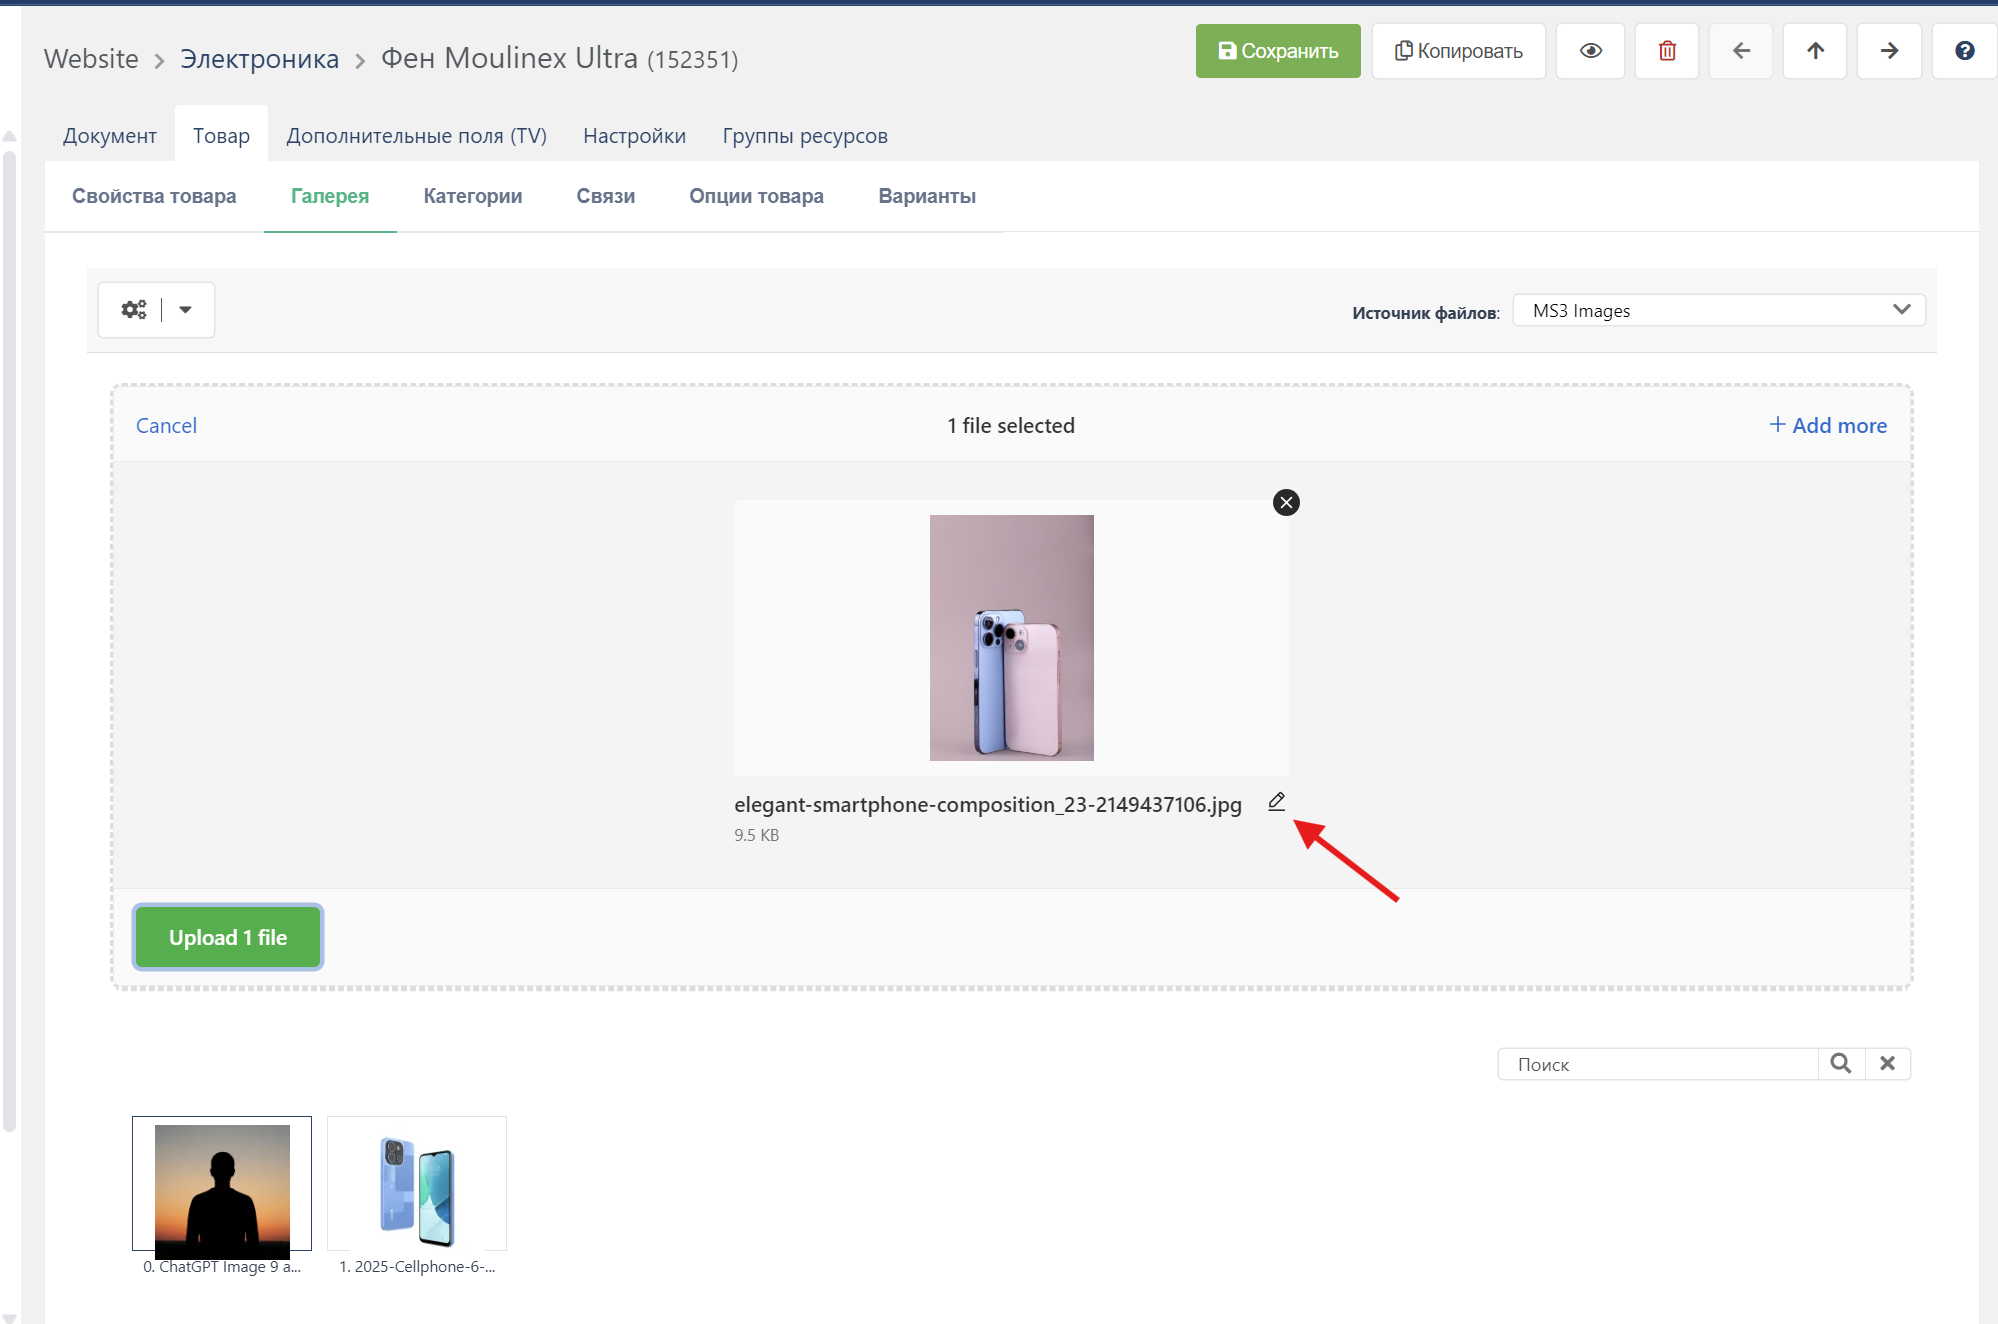
Task: Click the eye icon to preview the resource
Action: pyautogui.click(x=1590, y=51)
